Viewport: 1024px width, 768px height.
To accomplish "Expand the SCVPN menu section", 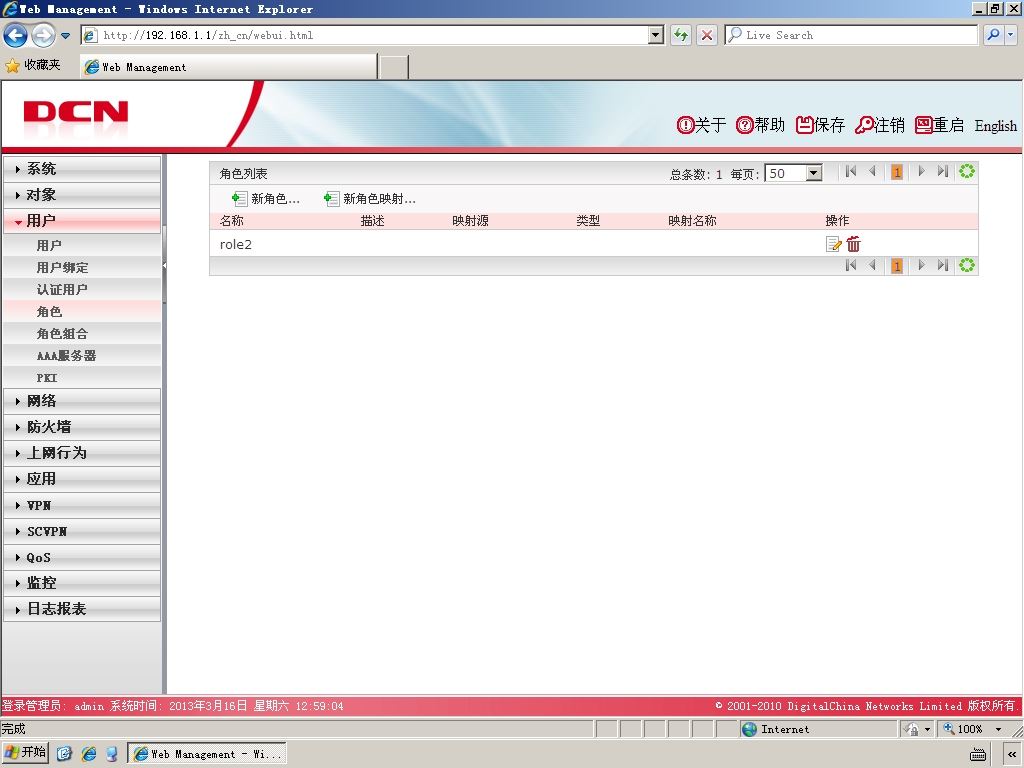I will click(x=82, y=531).
